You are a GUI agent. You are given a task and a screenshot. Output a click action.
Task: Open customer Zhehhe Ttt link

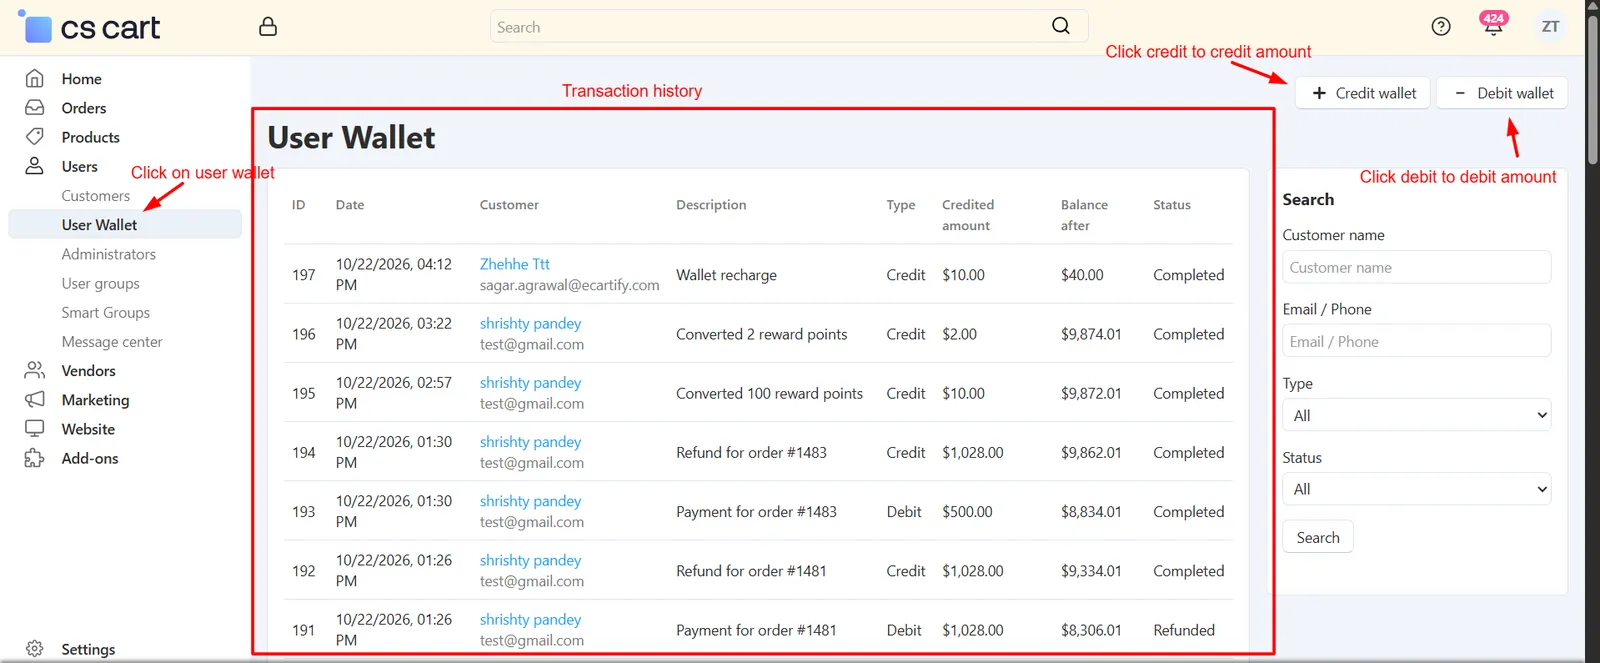(x=514, y=264)
